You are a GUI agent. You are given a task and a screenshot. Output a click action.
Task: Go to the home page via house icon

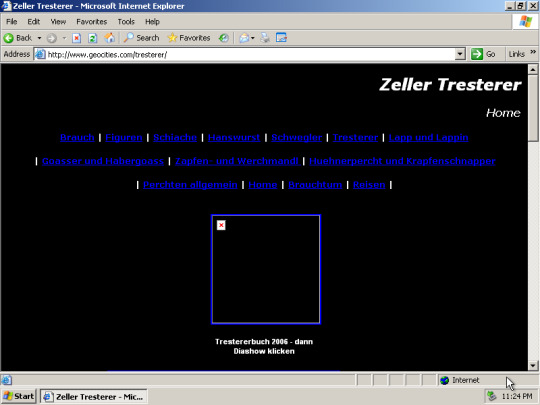[109, 38]
